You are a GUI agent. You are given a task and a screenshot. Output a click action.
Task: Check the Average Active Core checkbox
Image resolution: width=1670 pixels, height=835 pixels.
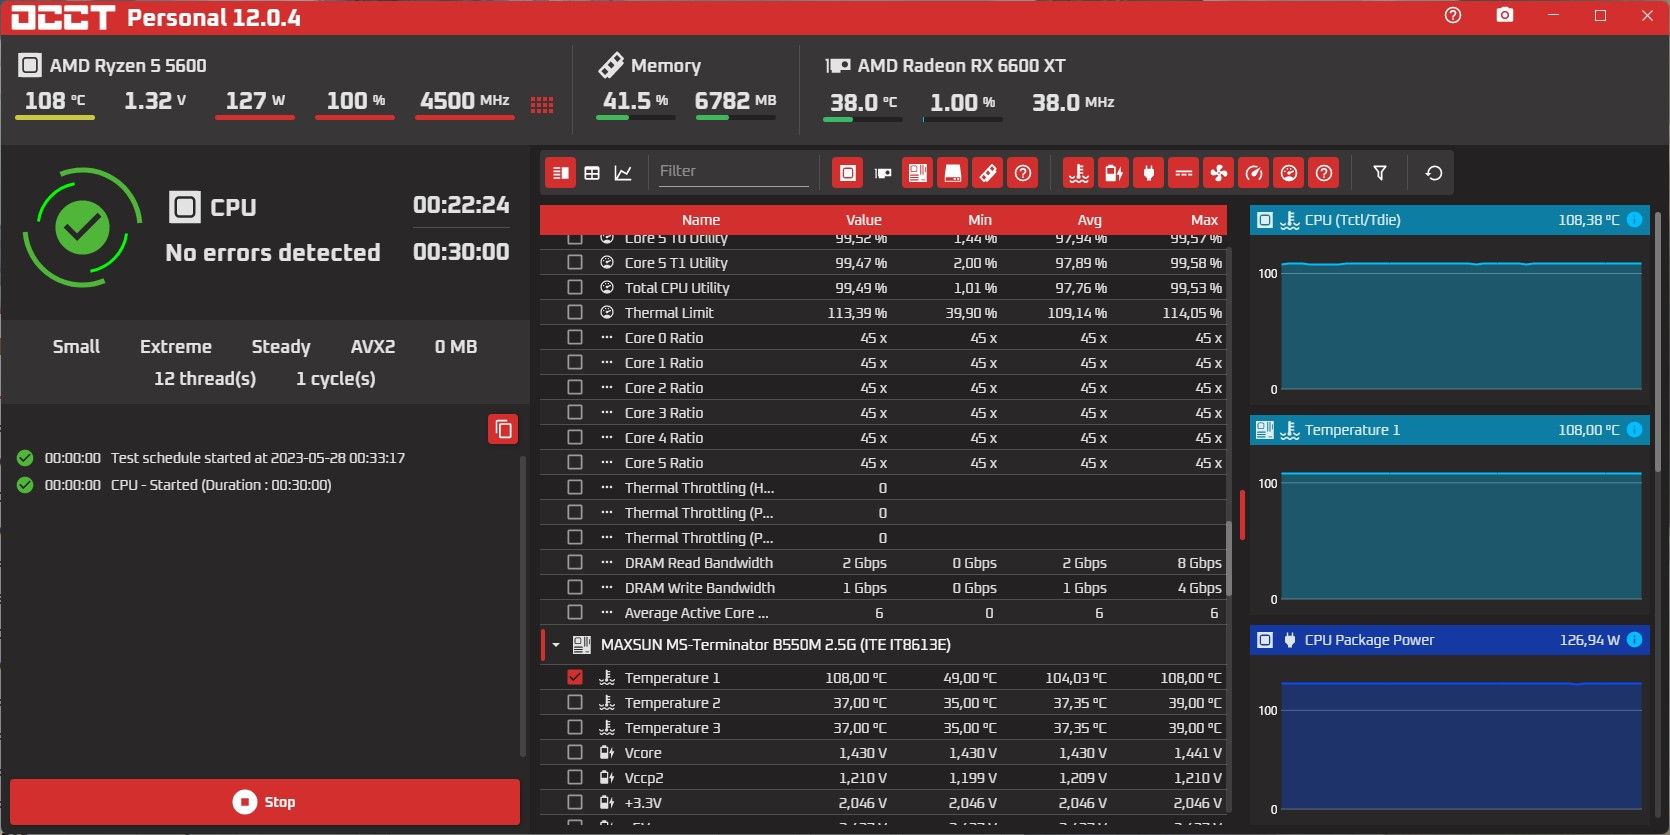pos(575,612)
